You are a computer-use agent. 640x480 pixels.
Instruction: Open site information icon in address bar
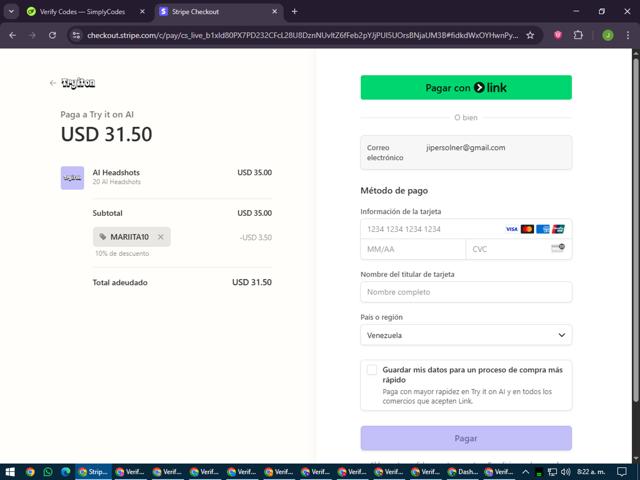click(76, 36)
